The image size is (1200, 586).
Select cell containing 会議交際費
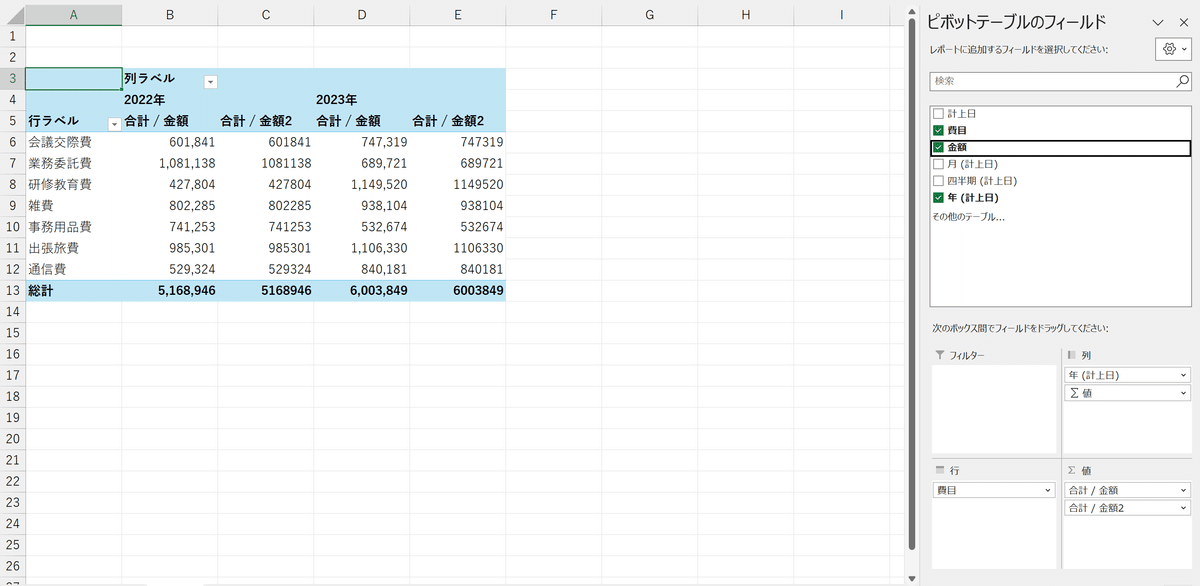click(x=73, y=142)
